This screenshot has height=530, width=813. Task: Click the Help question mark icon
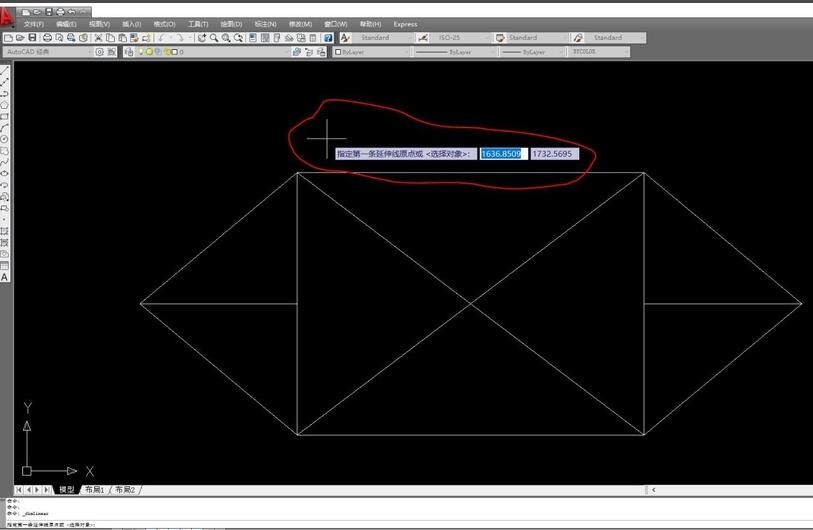(328, 38)
